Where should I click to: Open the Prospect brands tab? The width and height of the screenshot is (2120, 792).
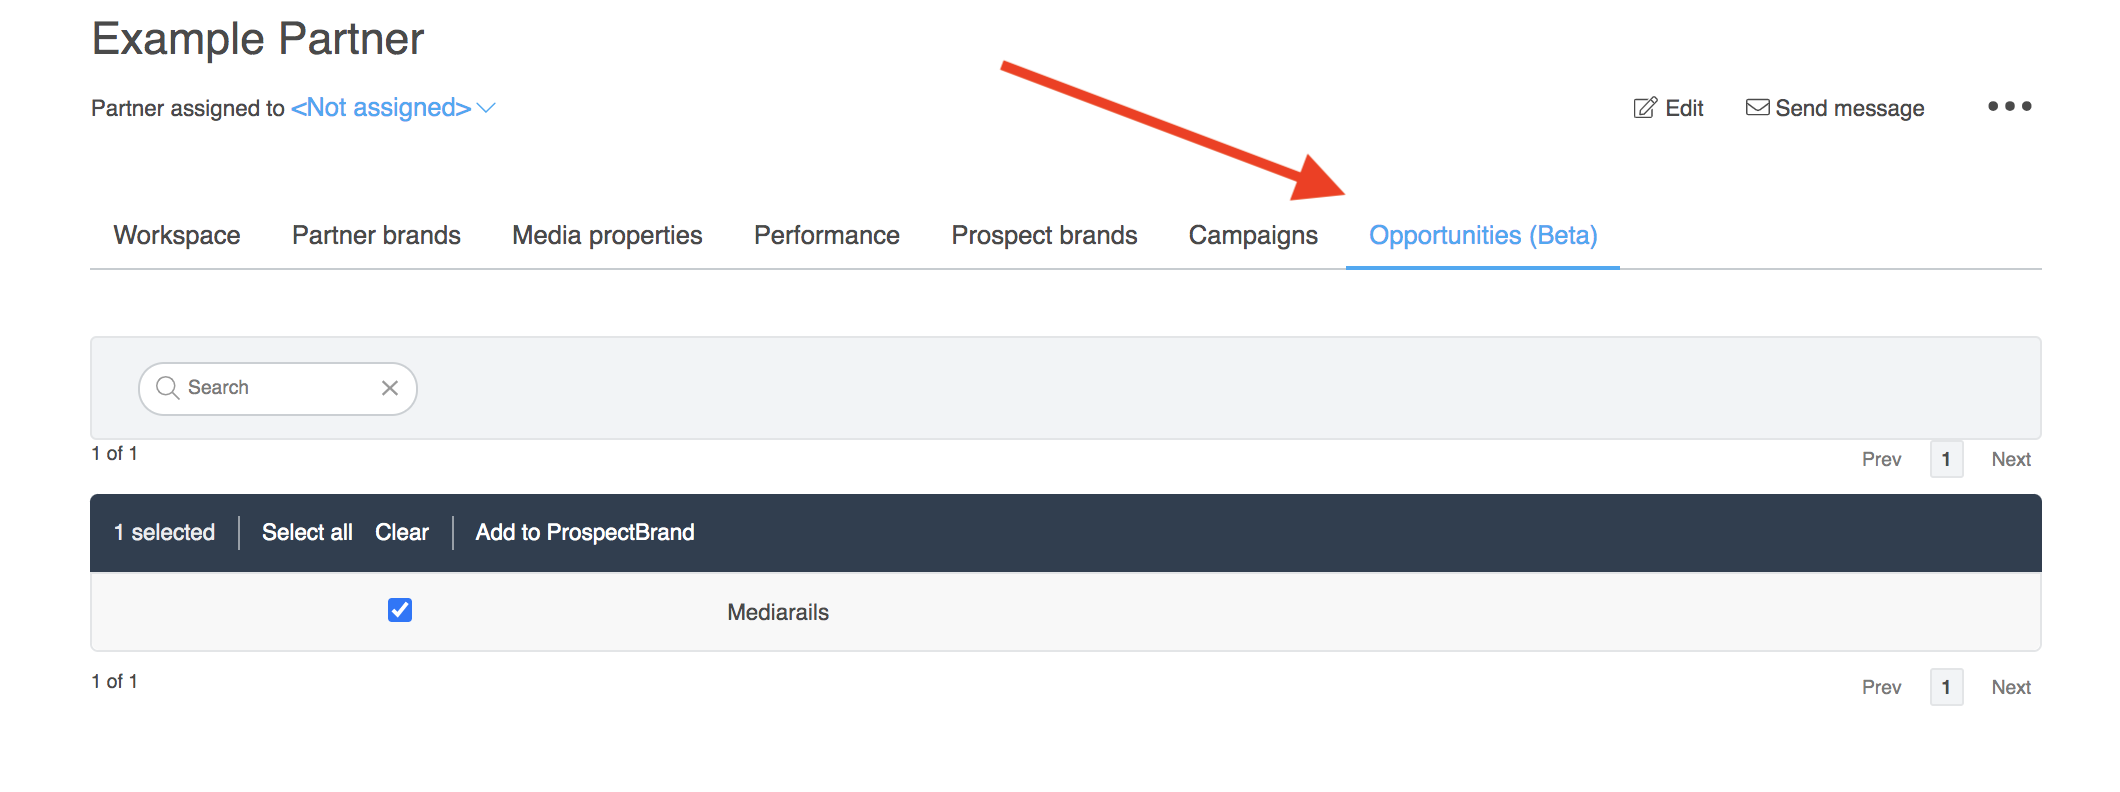tap(1044, 235)
